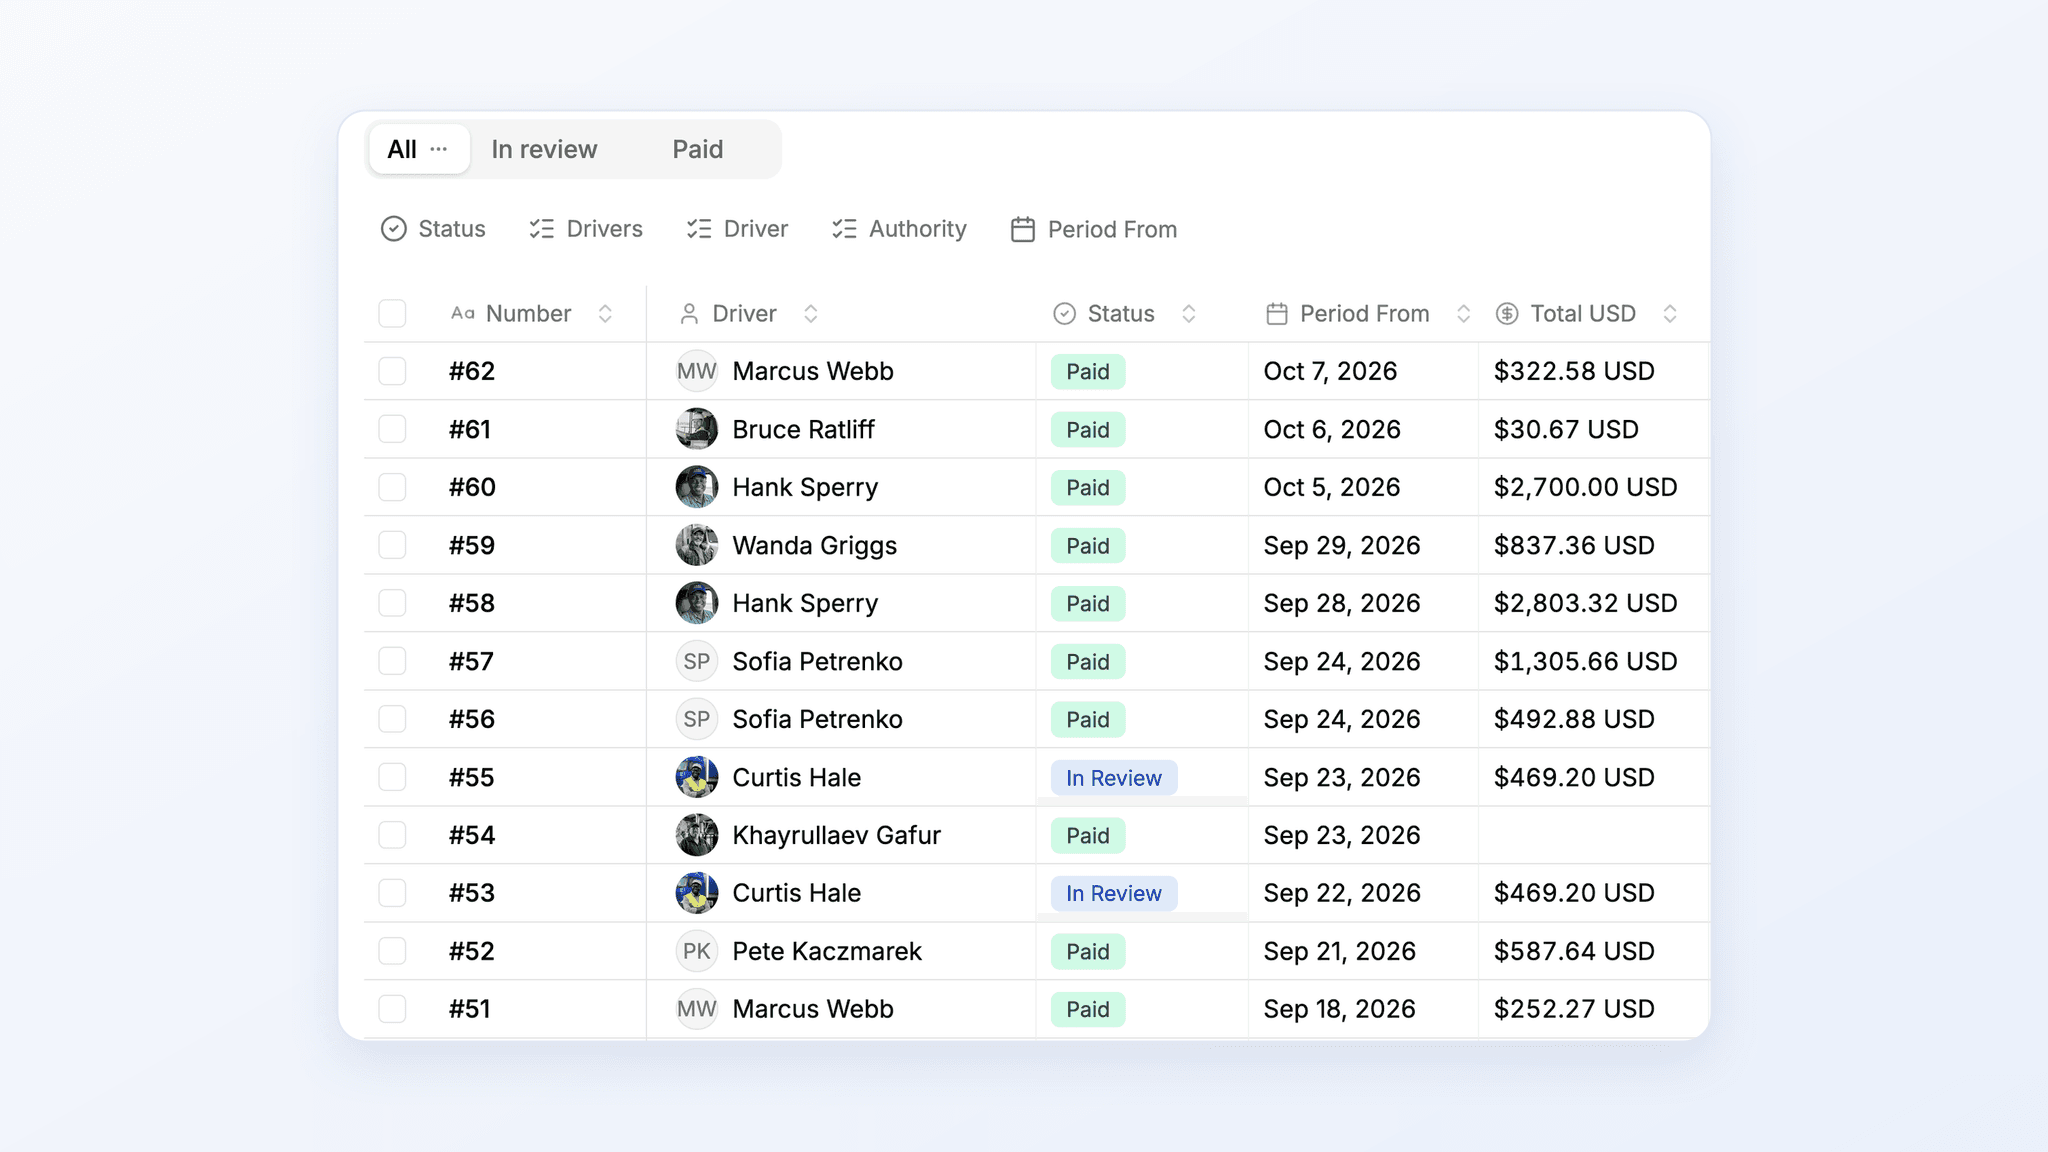The image size is (2048, 1152).
Task: Click the $2,700.00 USD total
Action: tap(1585, 487)
